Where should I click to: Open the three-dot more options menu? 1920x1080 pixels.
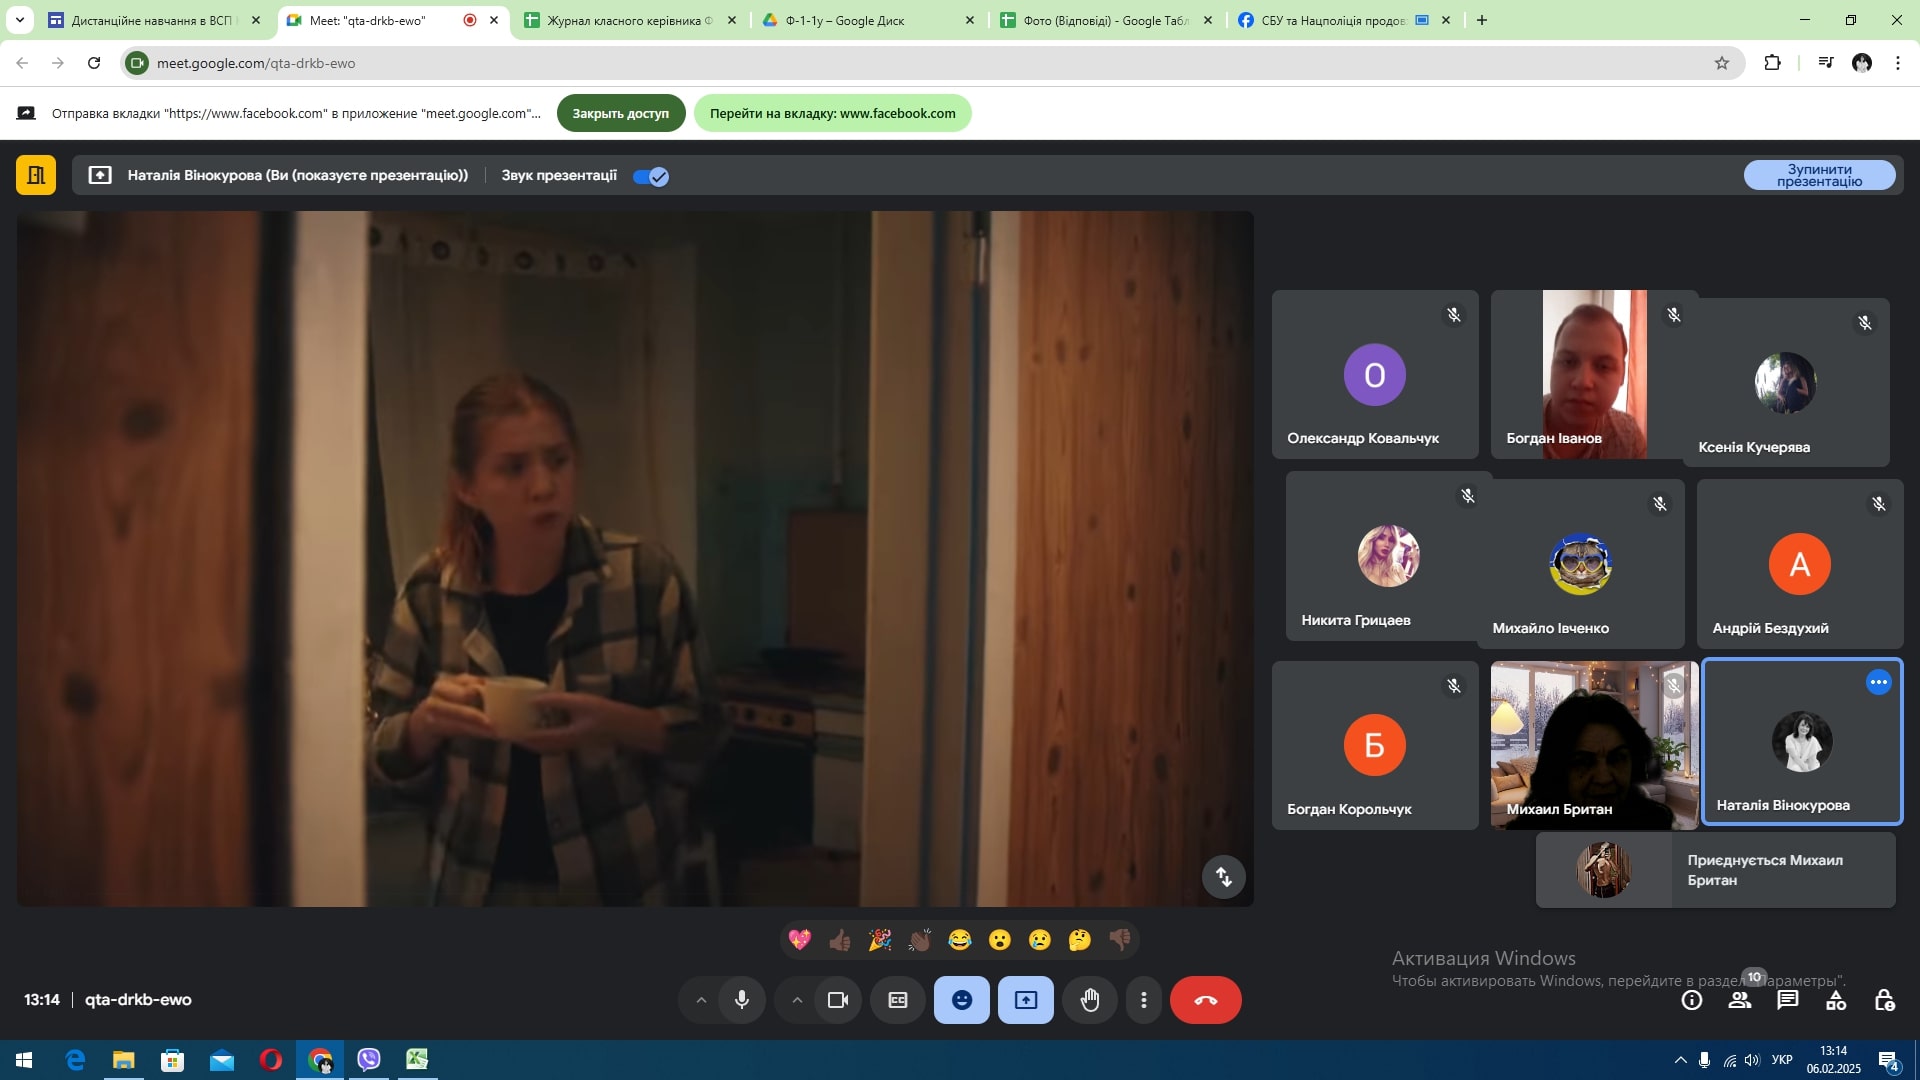1144,1000
